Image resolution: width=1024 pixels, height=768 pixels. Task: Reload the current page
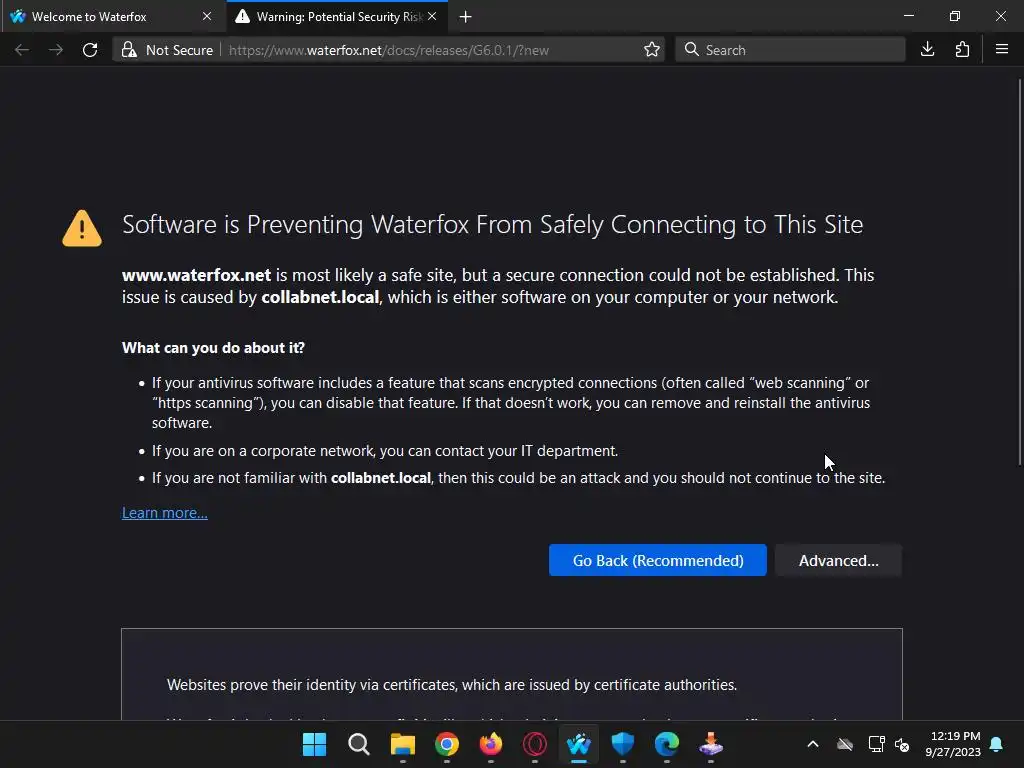90,50
